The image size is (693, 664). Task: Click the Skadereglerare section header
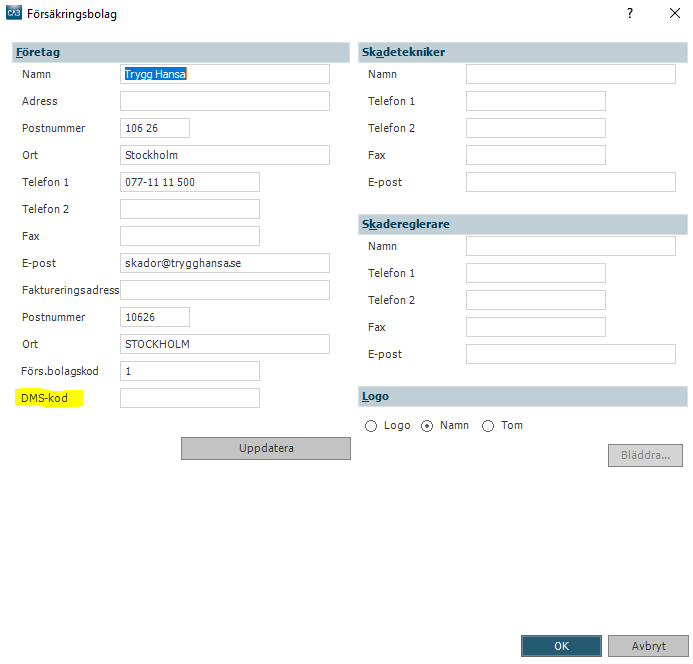523,224
